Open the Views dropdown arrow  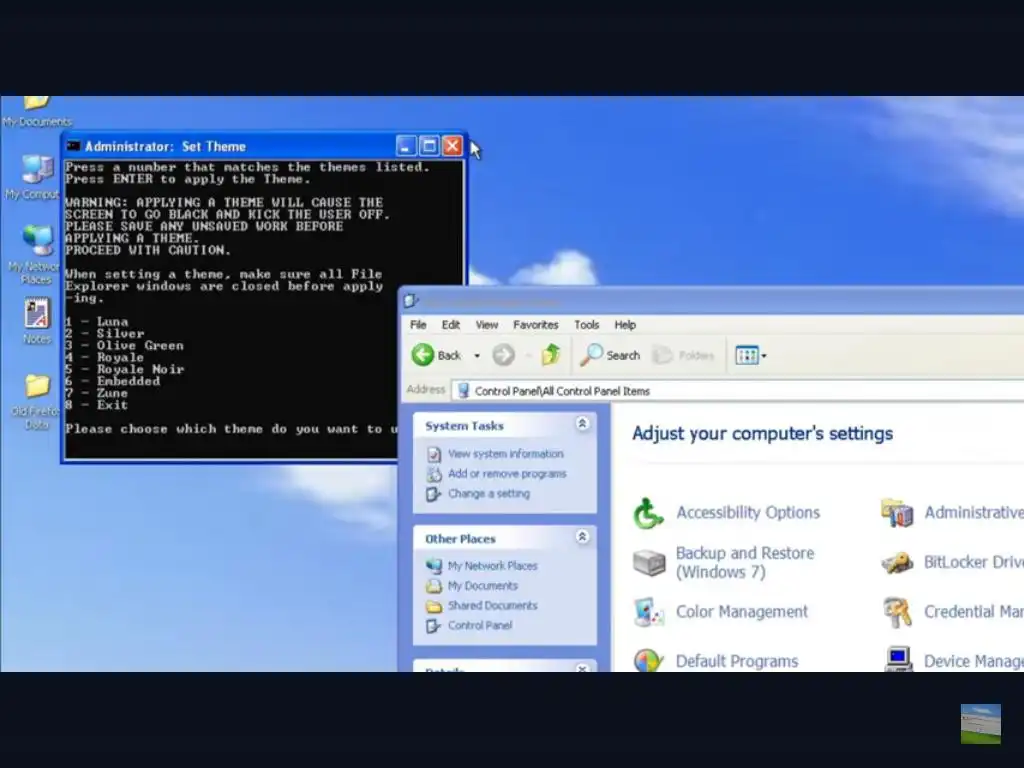(x=764, y=356)
